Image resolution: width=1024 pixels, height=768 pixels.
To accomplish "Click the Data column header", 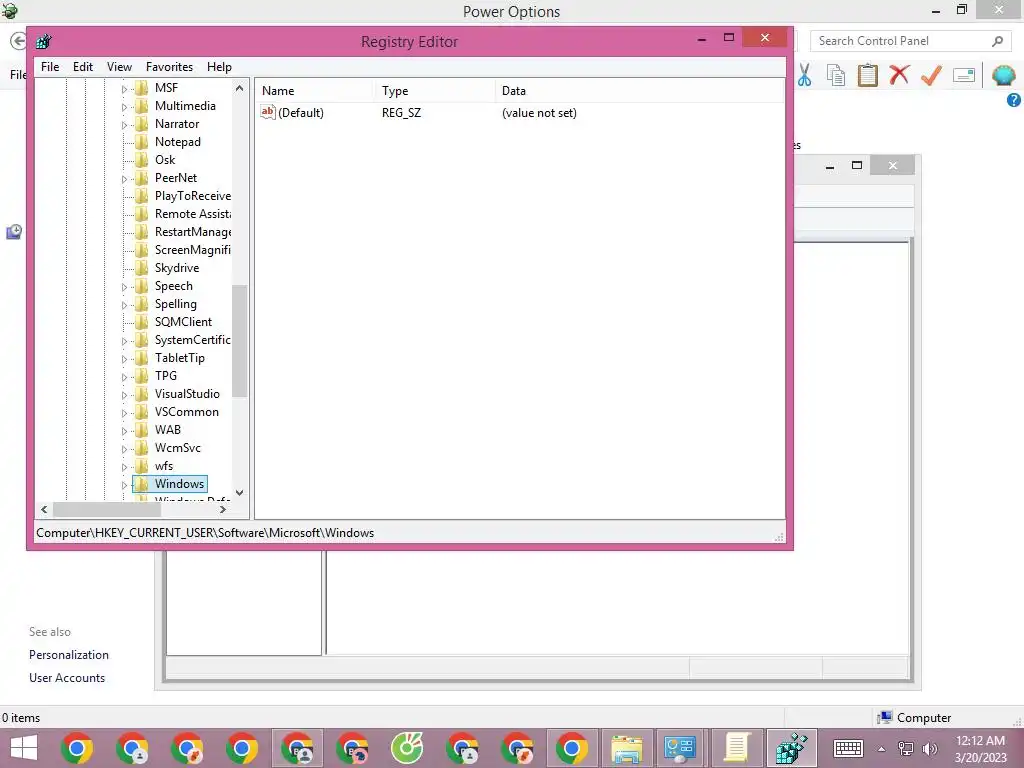I will (639, 91).
